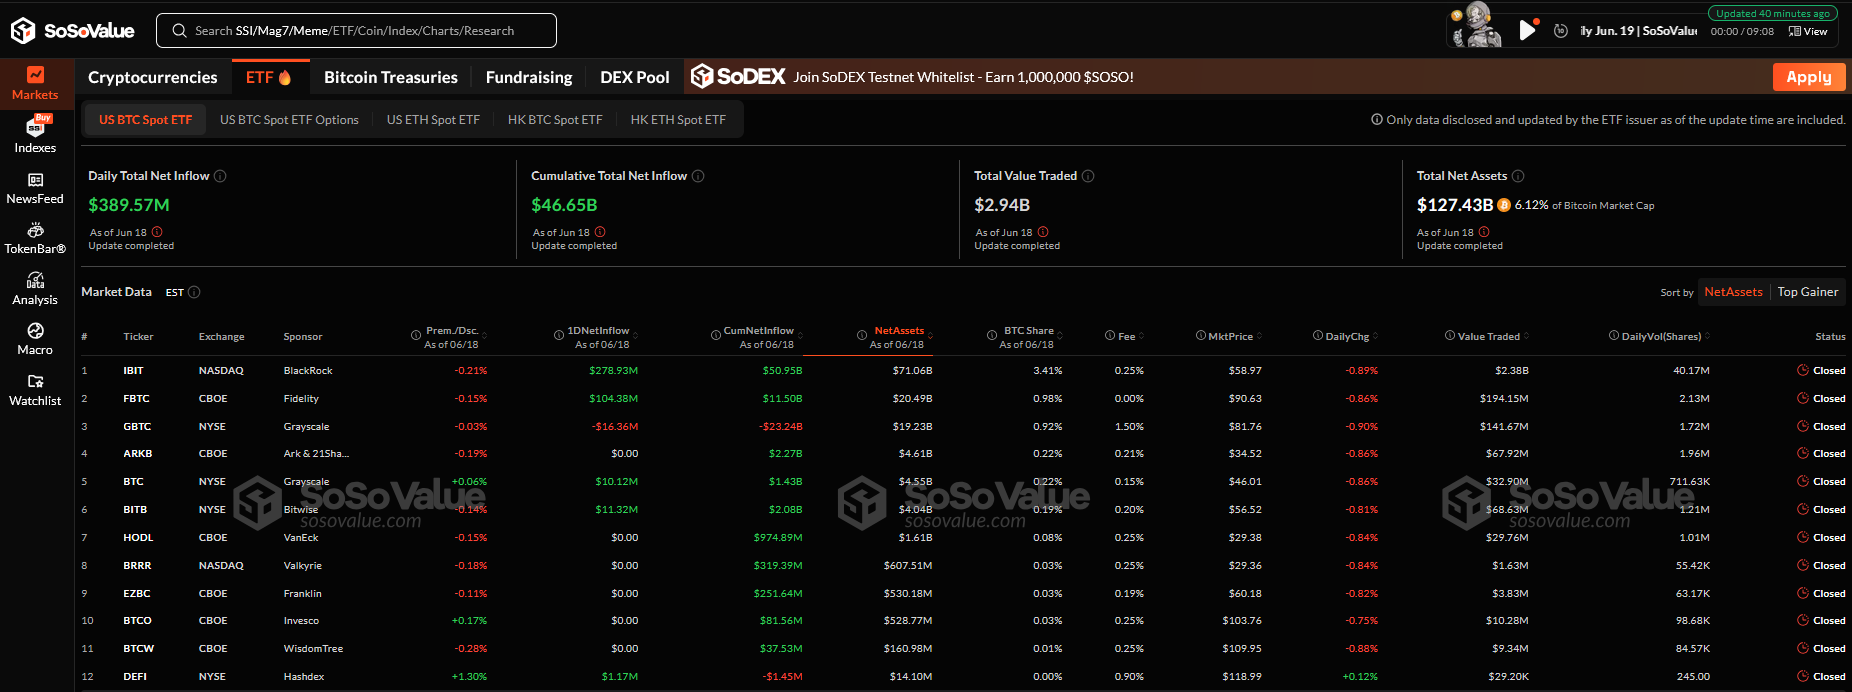The width and height of the screenshot is (1852, 692).
Task: Toggle sort arrows on the NetAssets column header
Action: coord(930,336)
